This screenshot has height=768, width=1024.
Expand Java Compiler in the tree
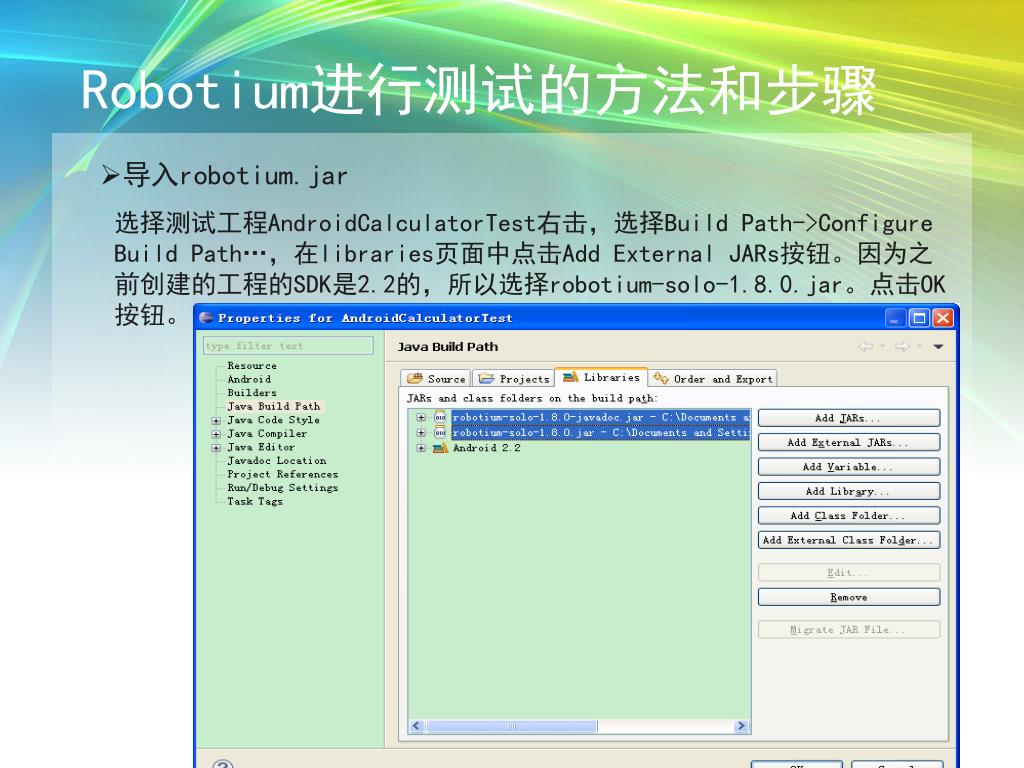pyautogui.click(x=216, y=434)
